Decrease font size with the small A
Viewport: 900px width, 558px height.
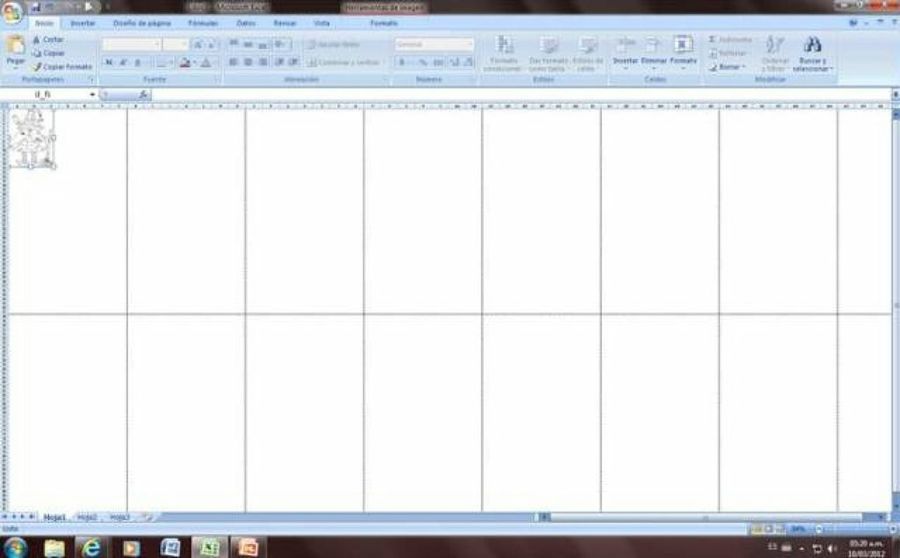212,44
